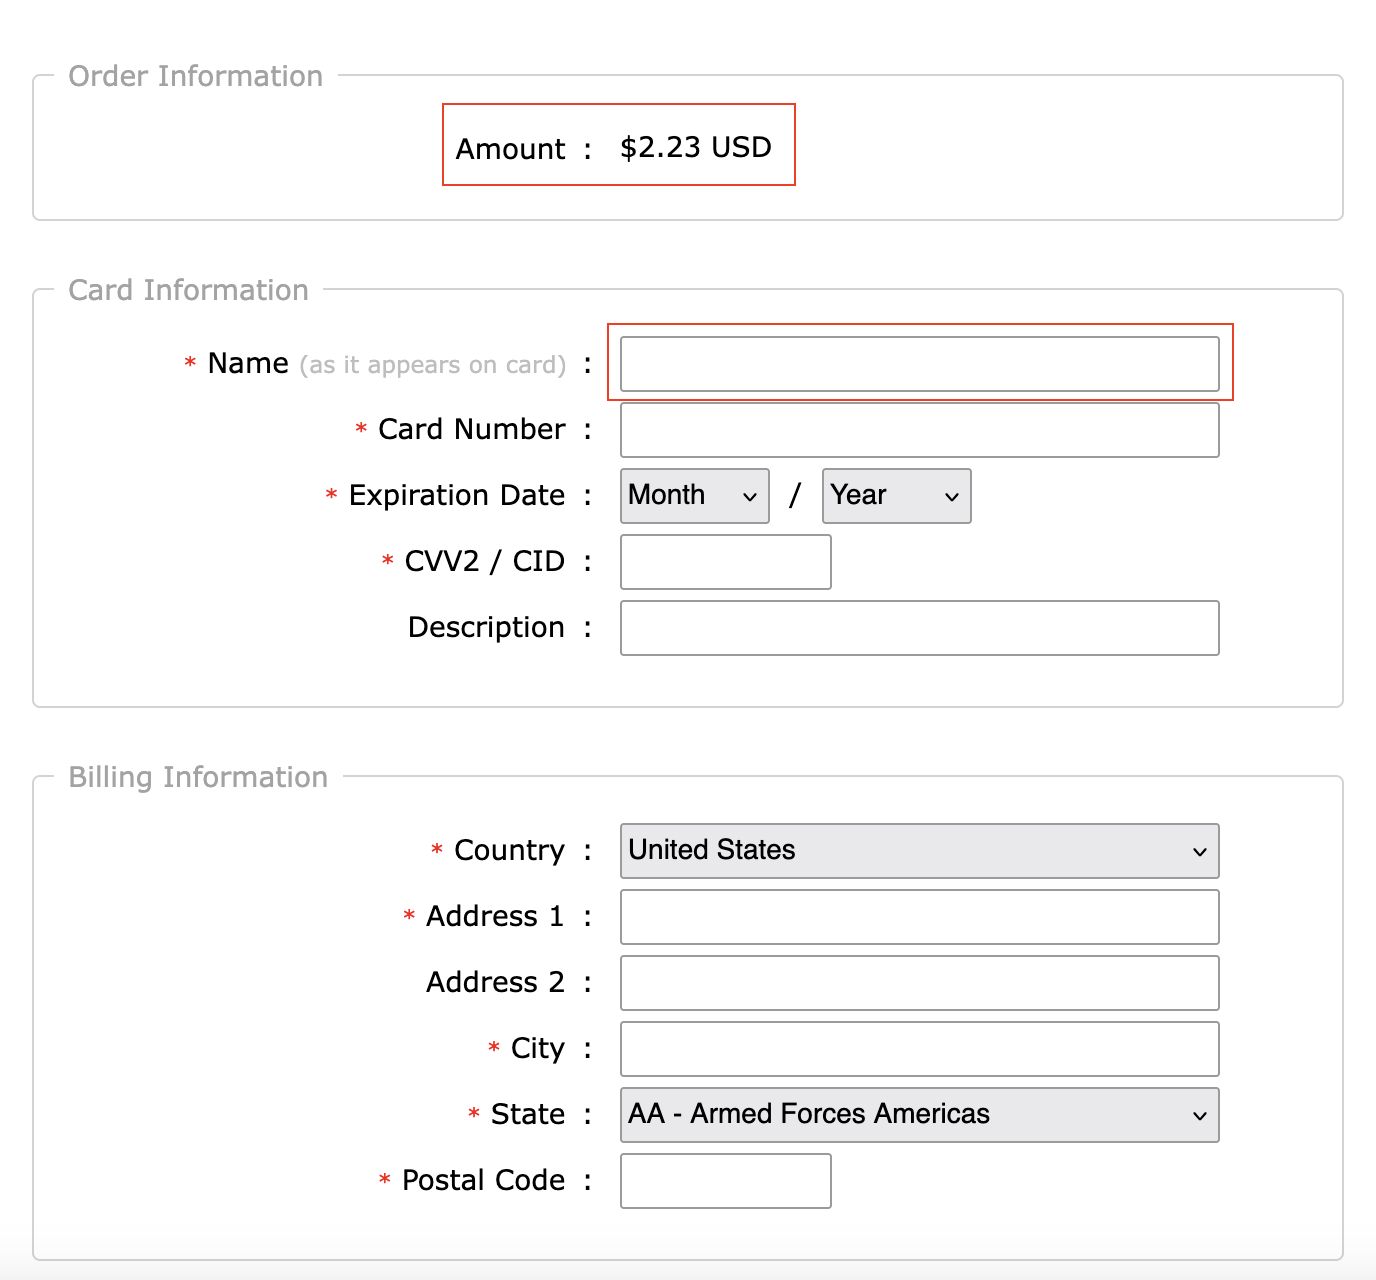Click the CVV2 / CID input field
This screenshot has width=1376, height=1280.
coord(725,562)
